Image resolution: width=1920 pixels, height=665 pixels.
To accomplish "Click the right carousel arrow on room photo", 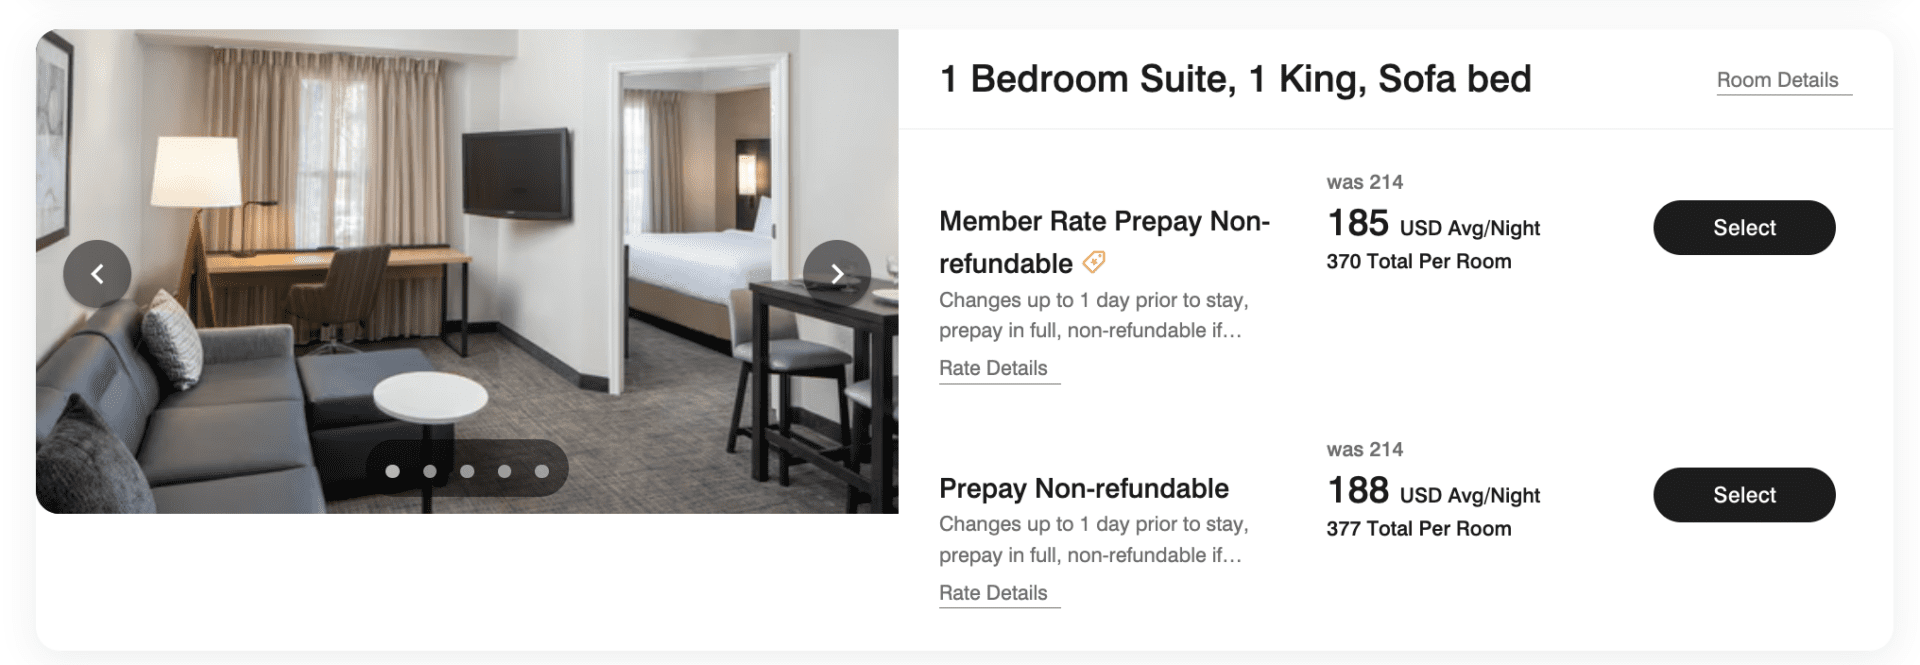I will tap(836, 273).
